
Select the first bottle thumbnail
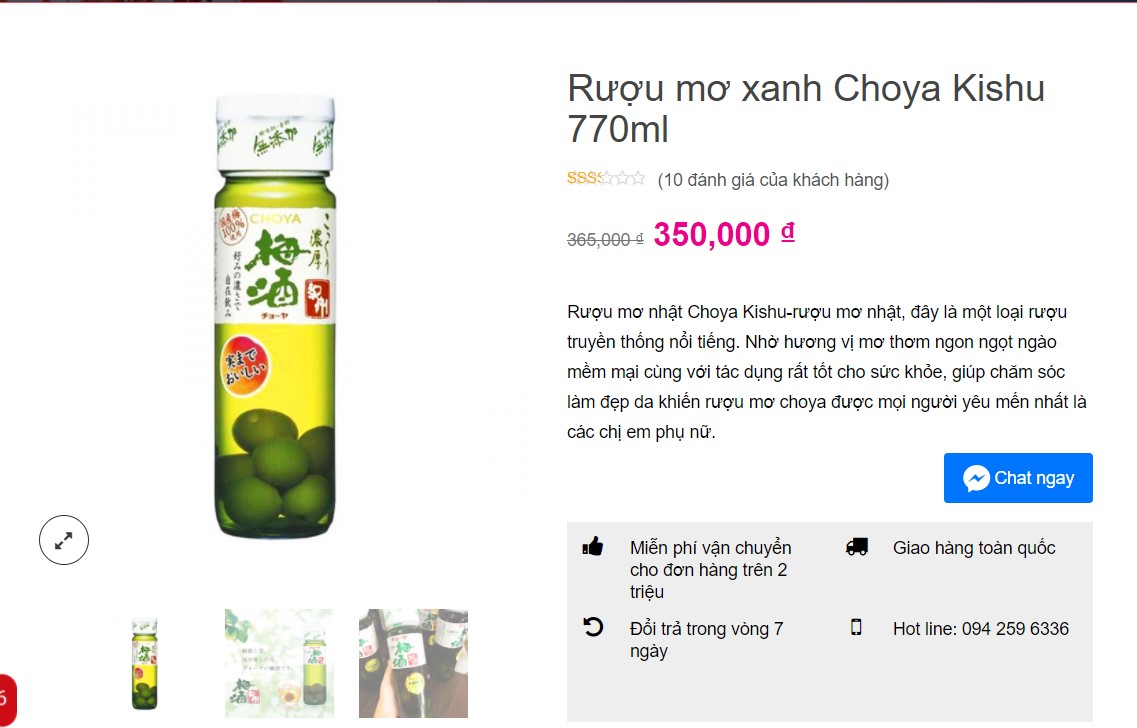tap(144, 663)
